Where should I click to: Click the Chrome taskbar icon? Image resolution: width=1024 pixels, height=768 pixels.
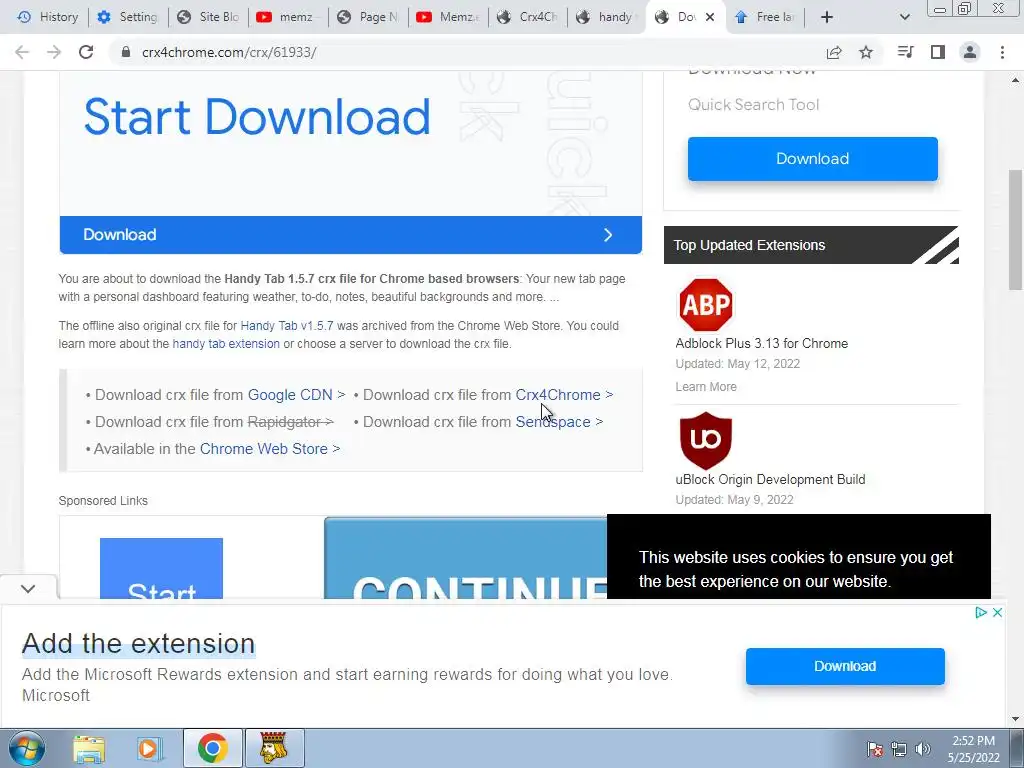coord(213,748)
